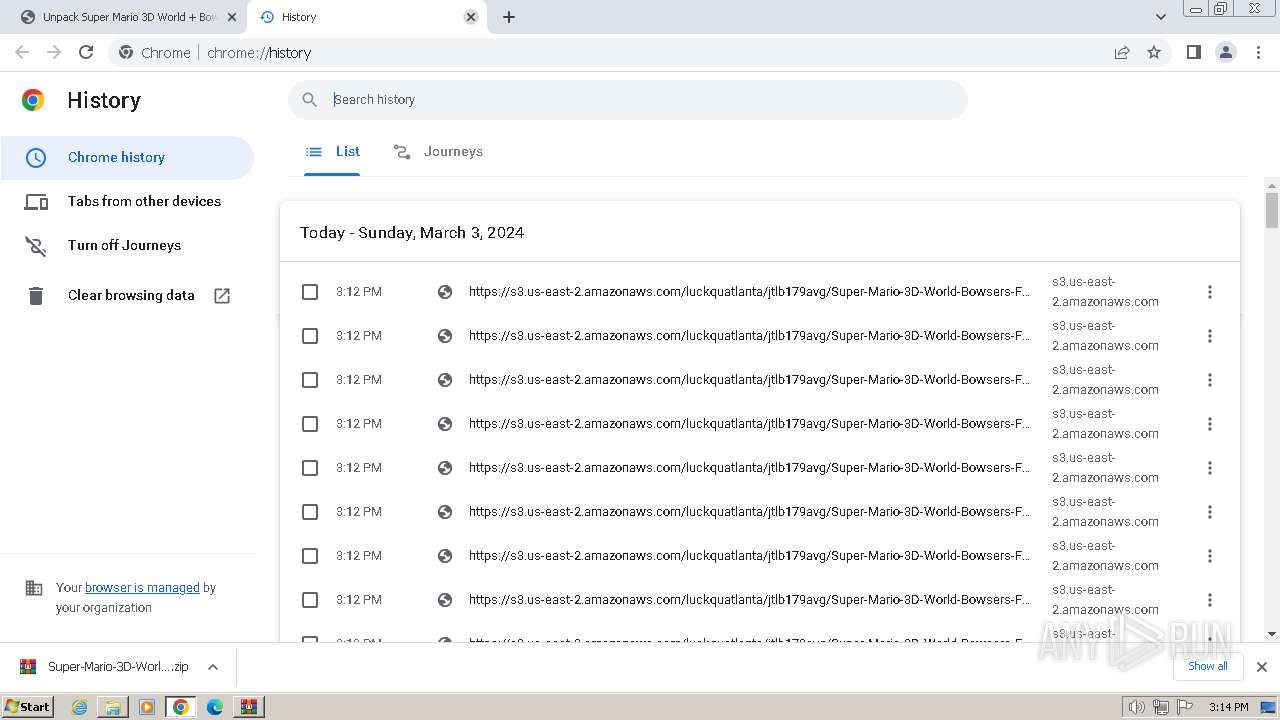Open the first amazonaws.com history link

749,292
